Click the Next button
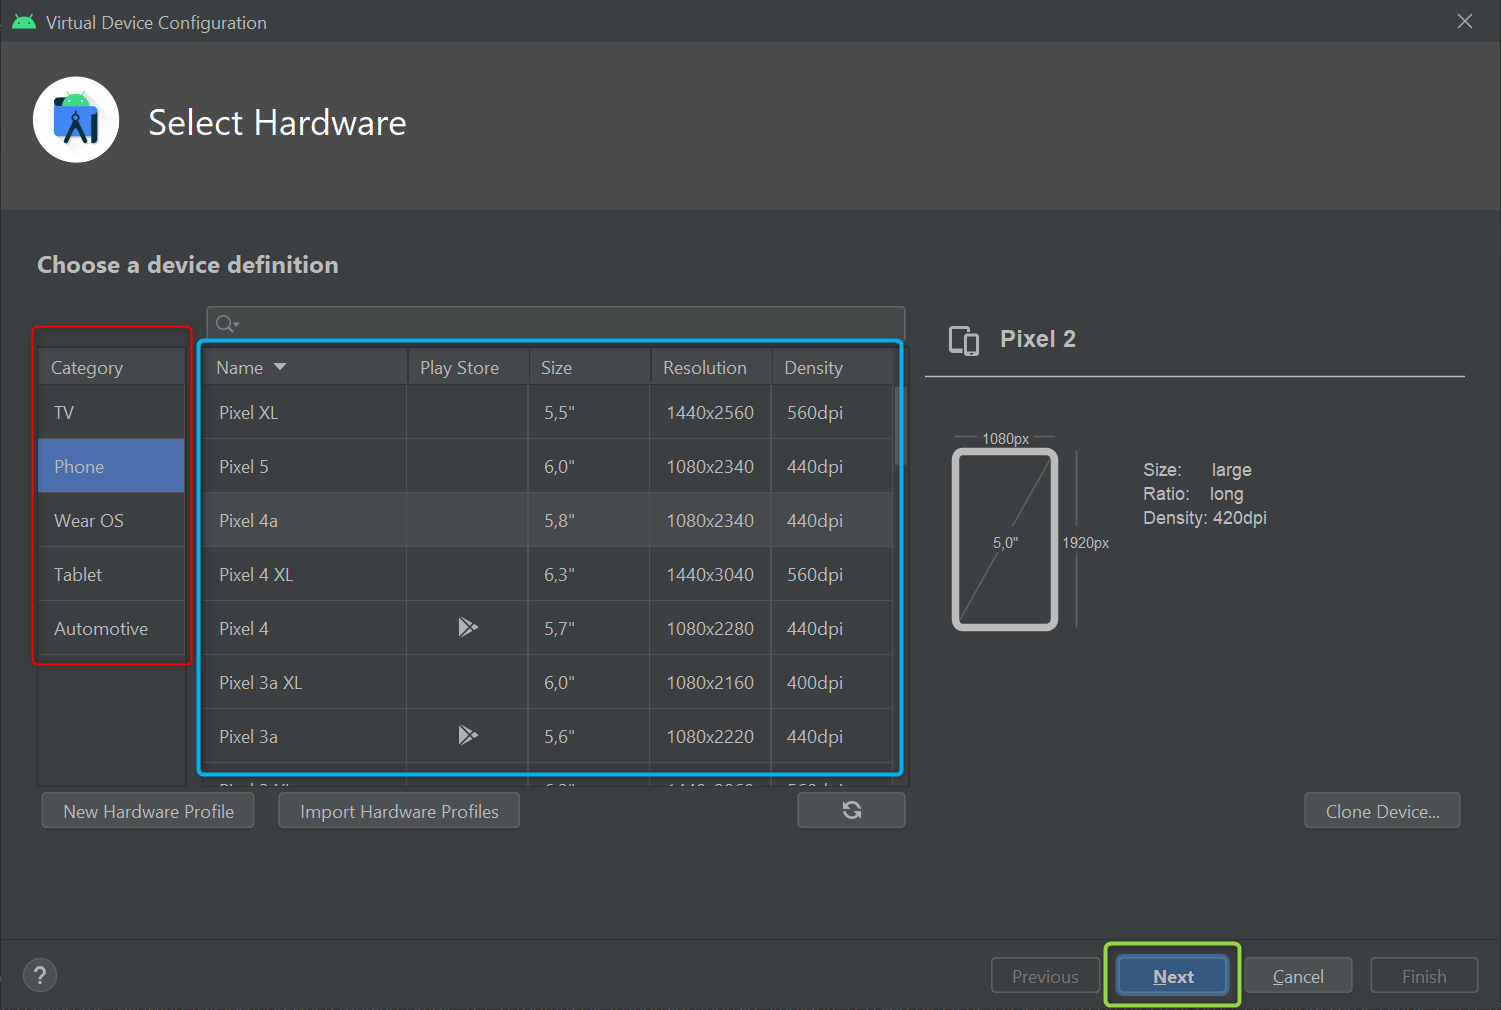1501x1010 pixels. tap(1173, 976)
